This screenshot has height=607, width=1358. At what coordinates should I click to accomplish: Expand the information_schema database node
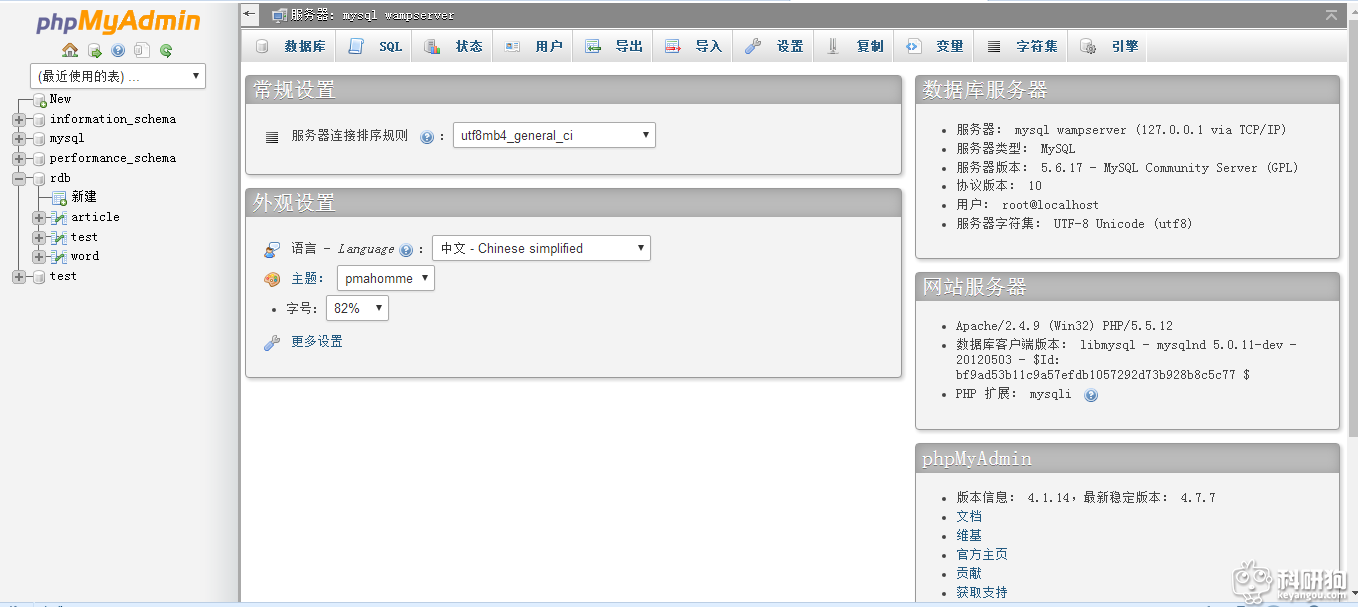19,119
